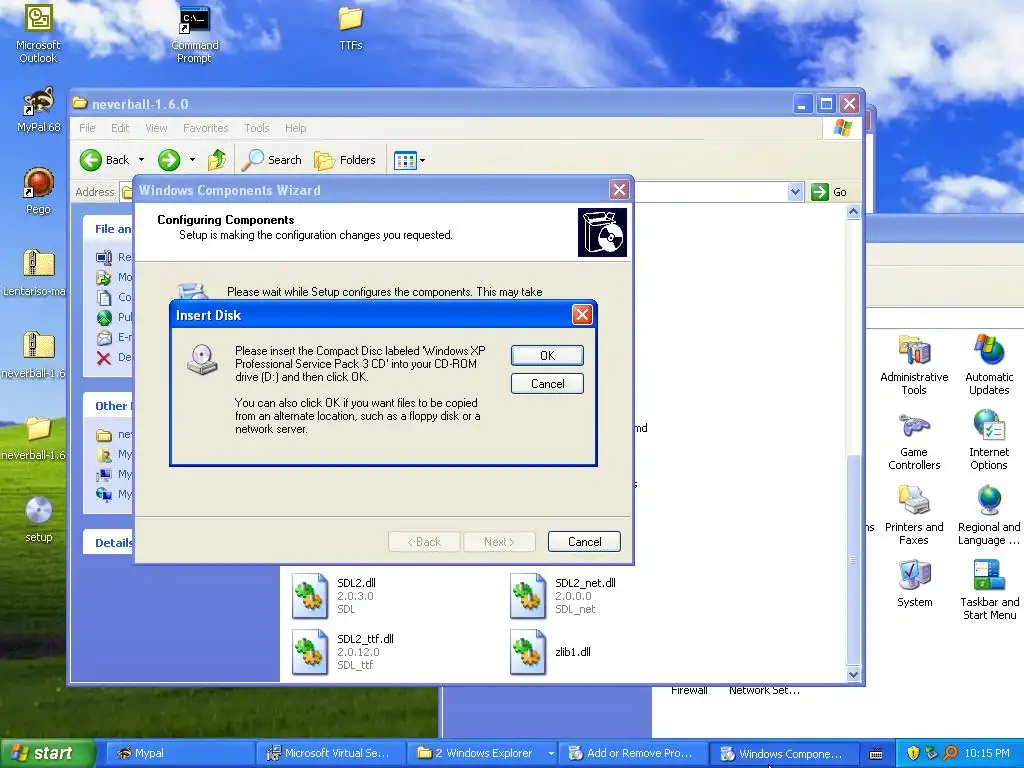Open the Microsoft Outlook desktop icon
Image resolution: width=1024 pixels, height=768 pixels.
point(38,34)
